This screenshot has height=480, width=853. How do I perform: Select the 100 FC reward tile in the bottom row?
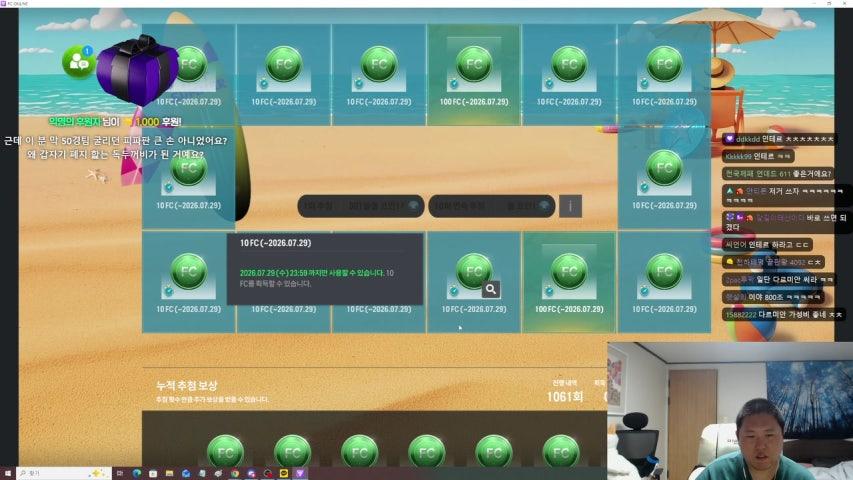[569, 282]
